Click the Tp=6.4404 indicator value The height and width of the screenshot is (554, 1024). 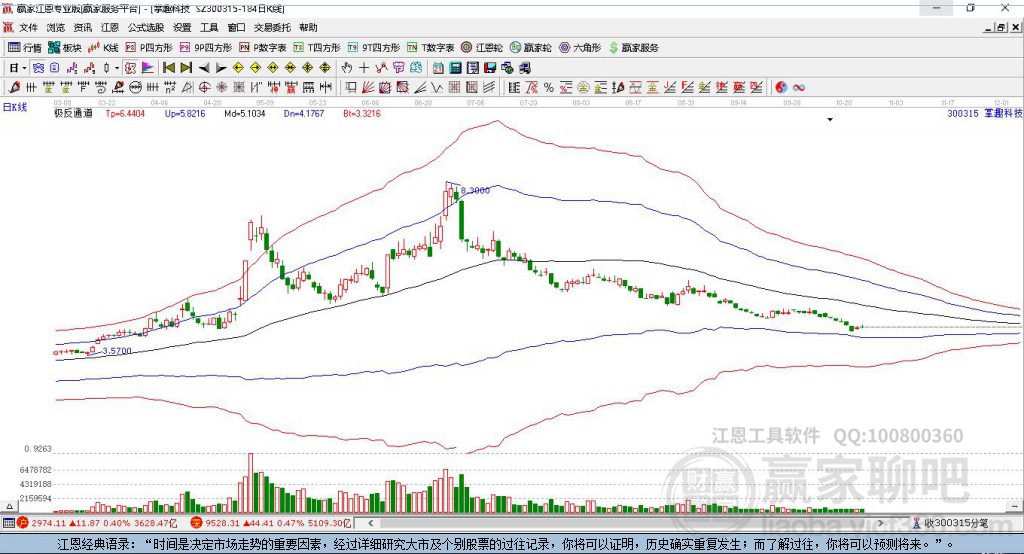[125, 113]
